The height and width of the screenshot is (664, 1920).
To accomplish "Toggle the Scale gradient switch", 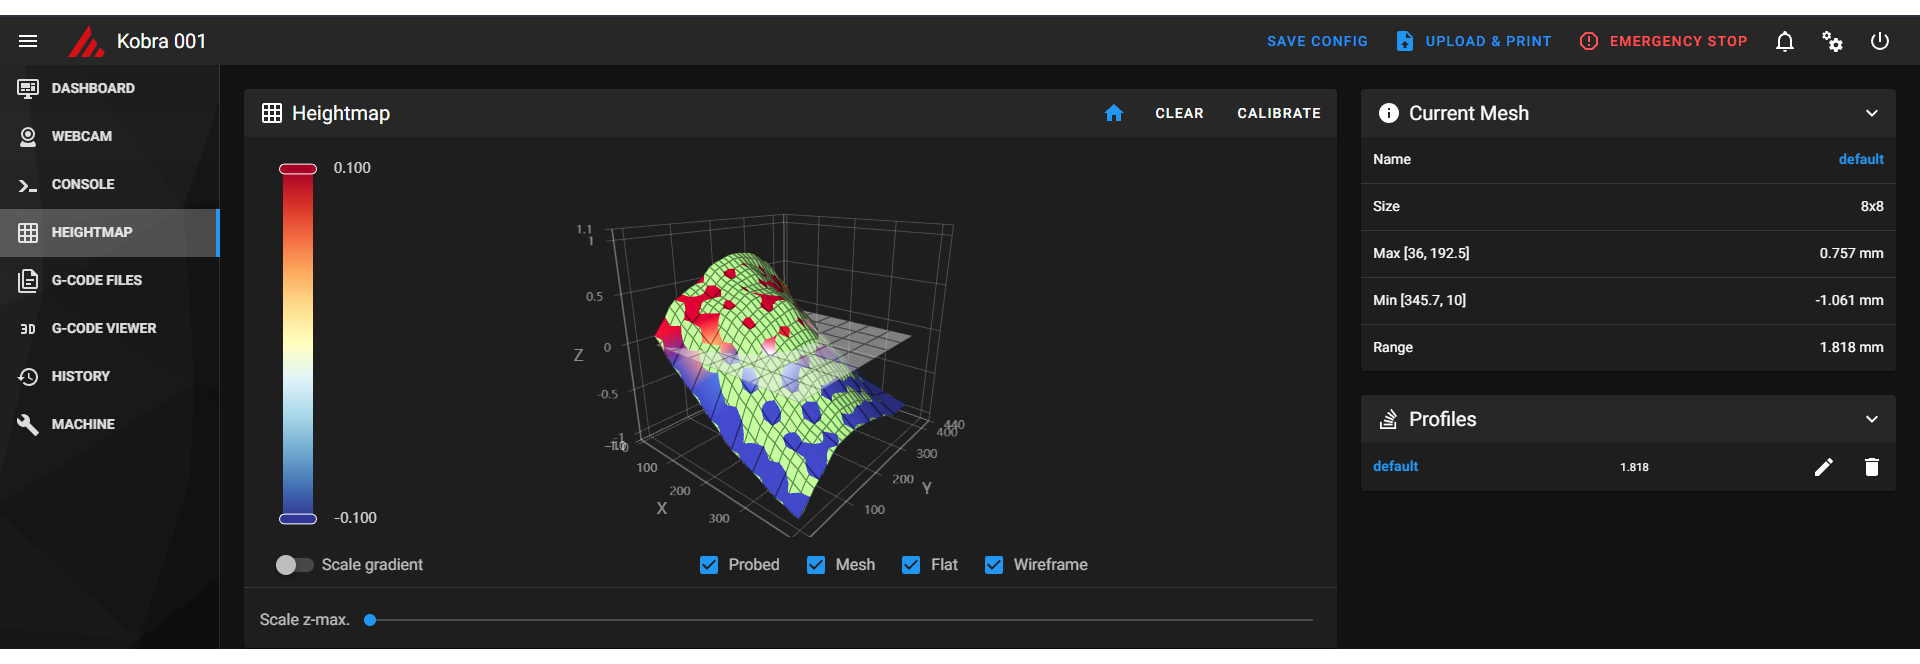I will point(294,565).
